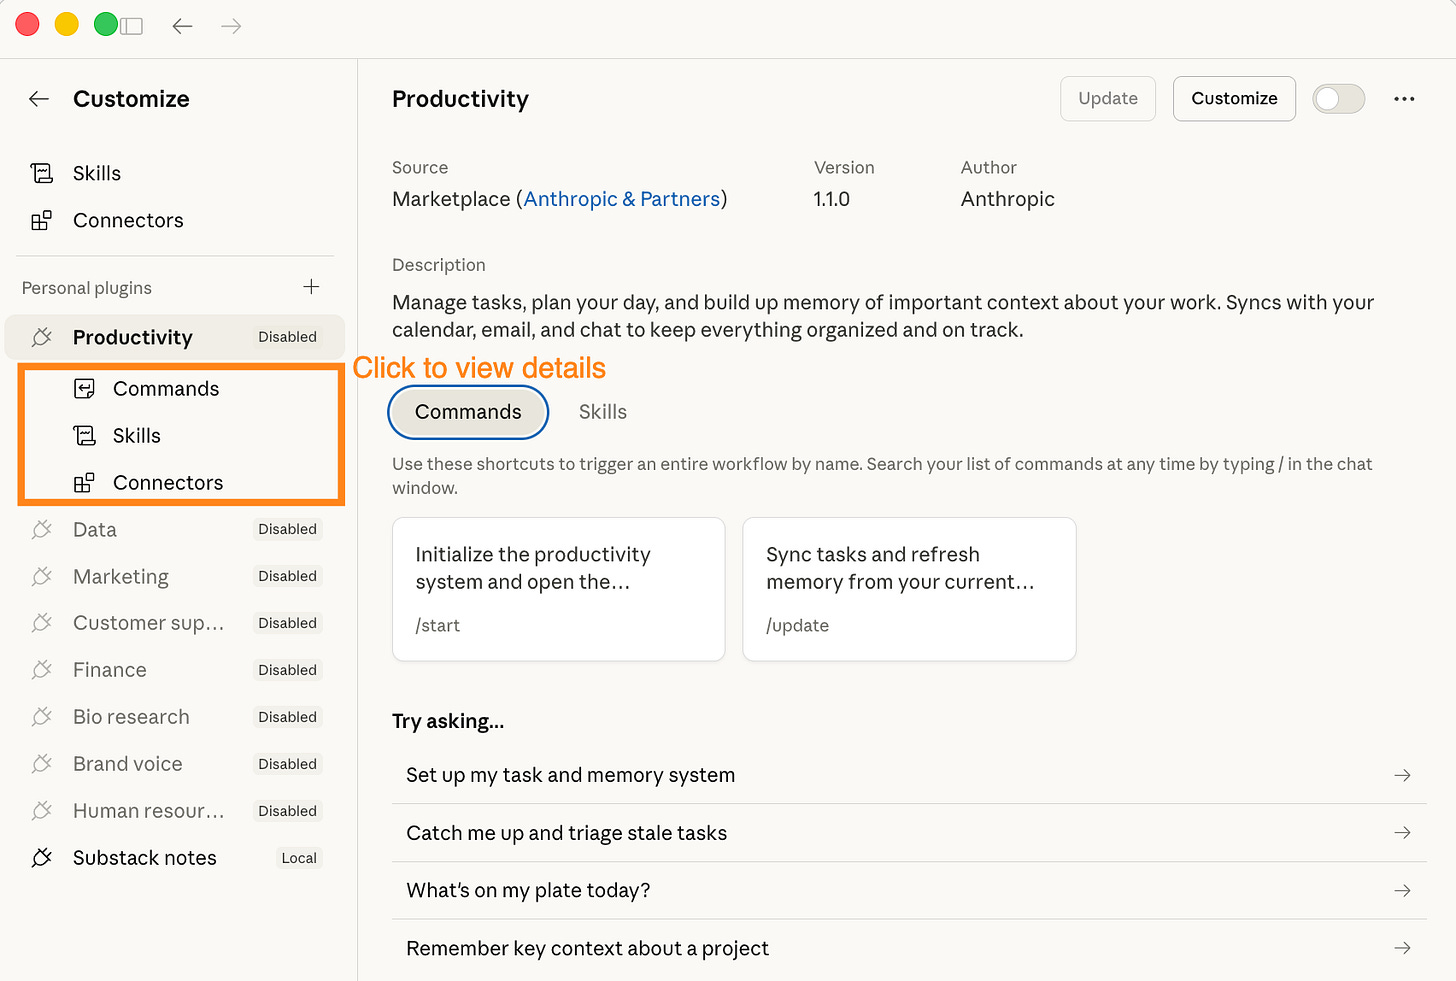
Task: Go back using the title bar left arrow
Action: [182, 26]
